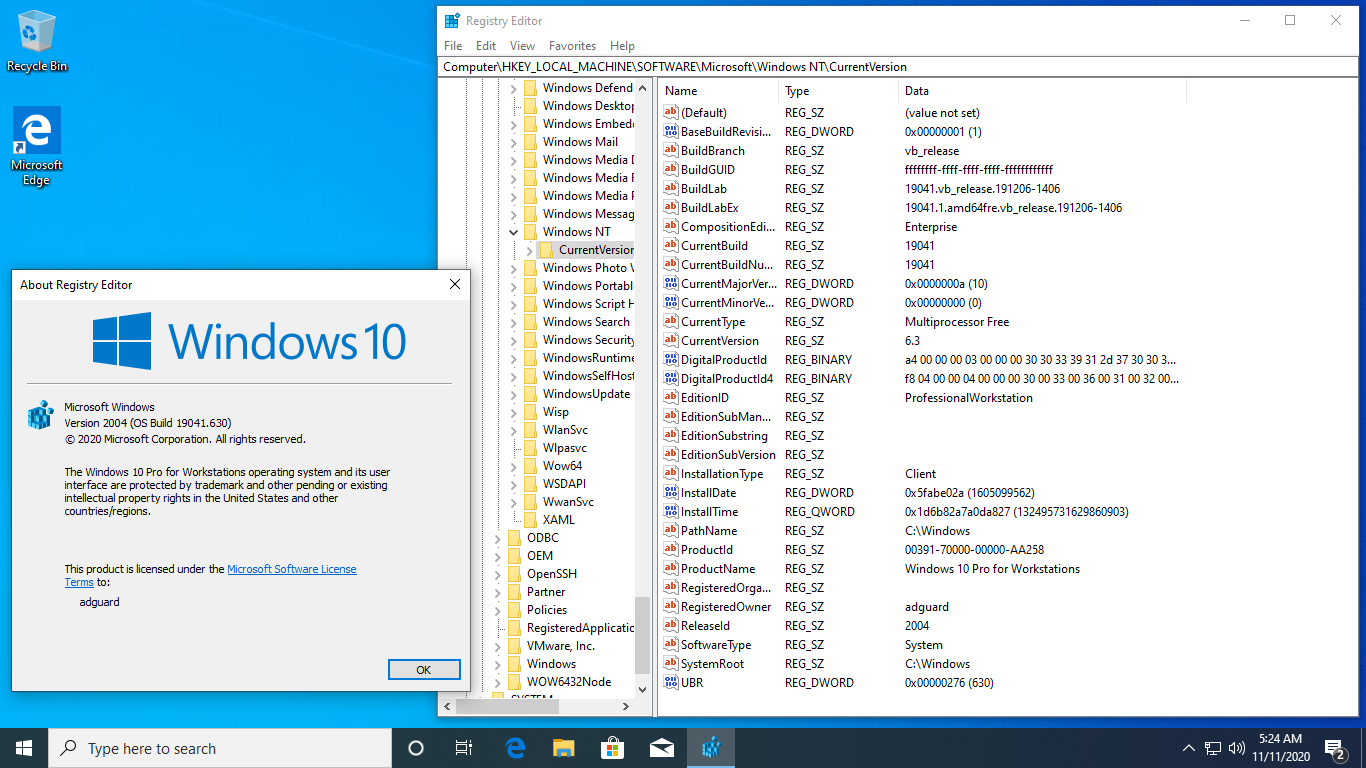Expand the Policies tree node
The height and width of the screenshot is (768, 1366).
[x=498, y=610]
